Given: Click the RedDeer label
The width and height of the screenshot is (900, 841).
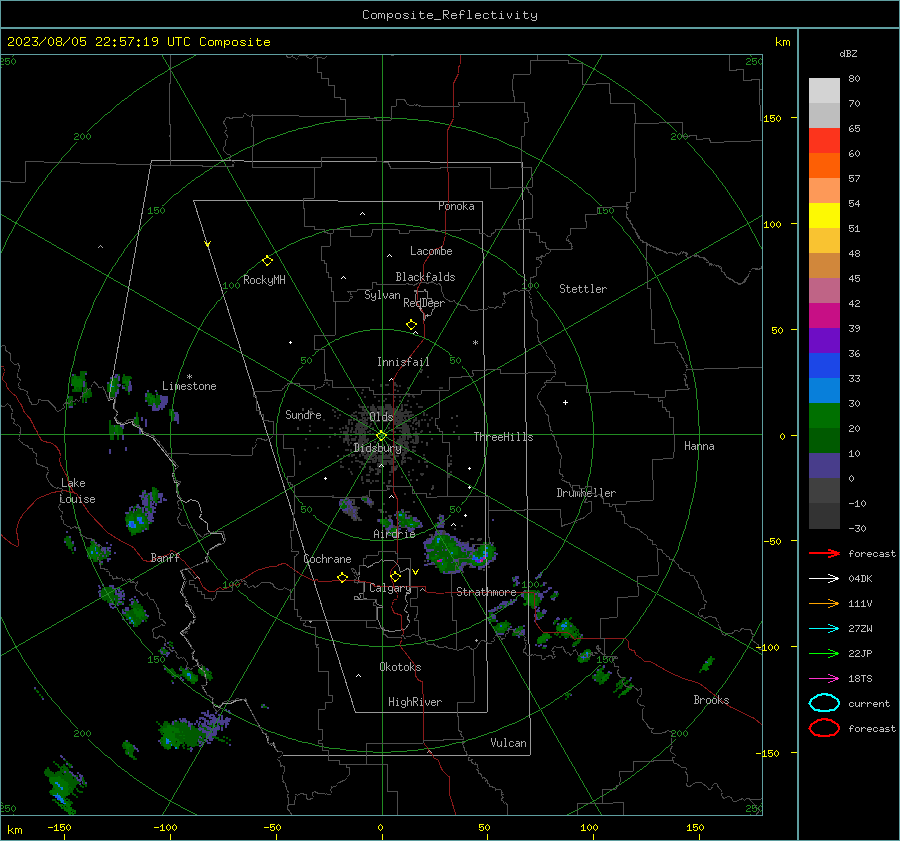Looking at the screenshot, I should click(424, 303).
